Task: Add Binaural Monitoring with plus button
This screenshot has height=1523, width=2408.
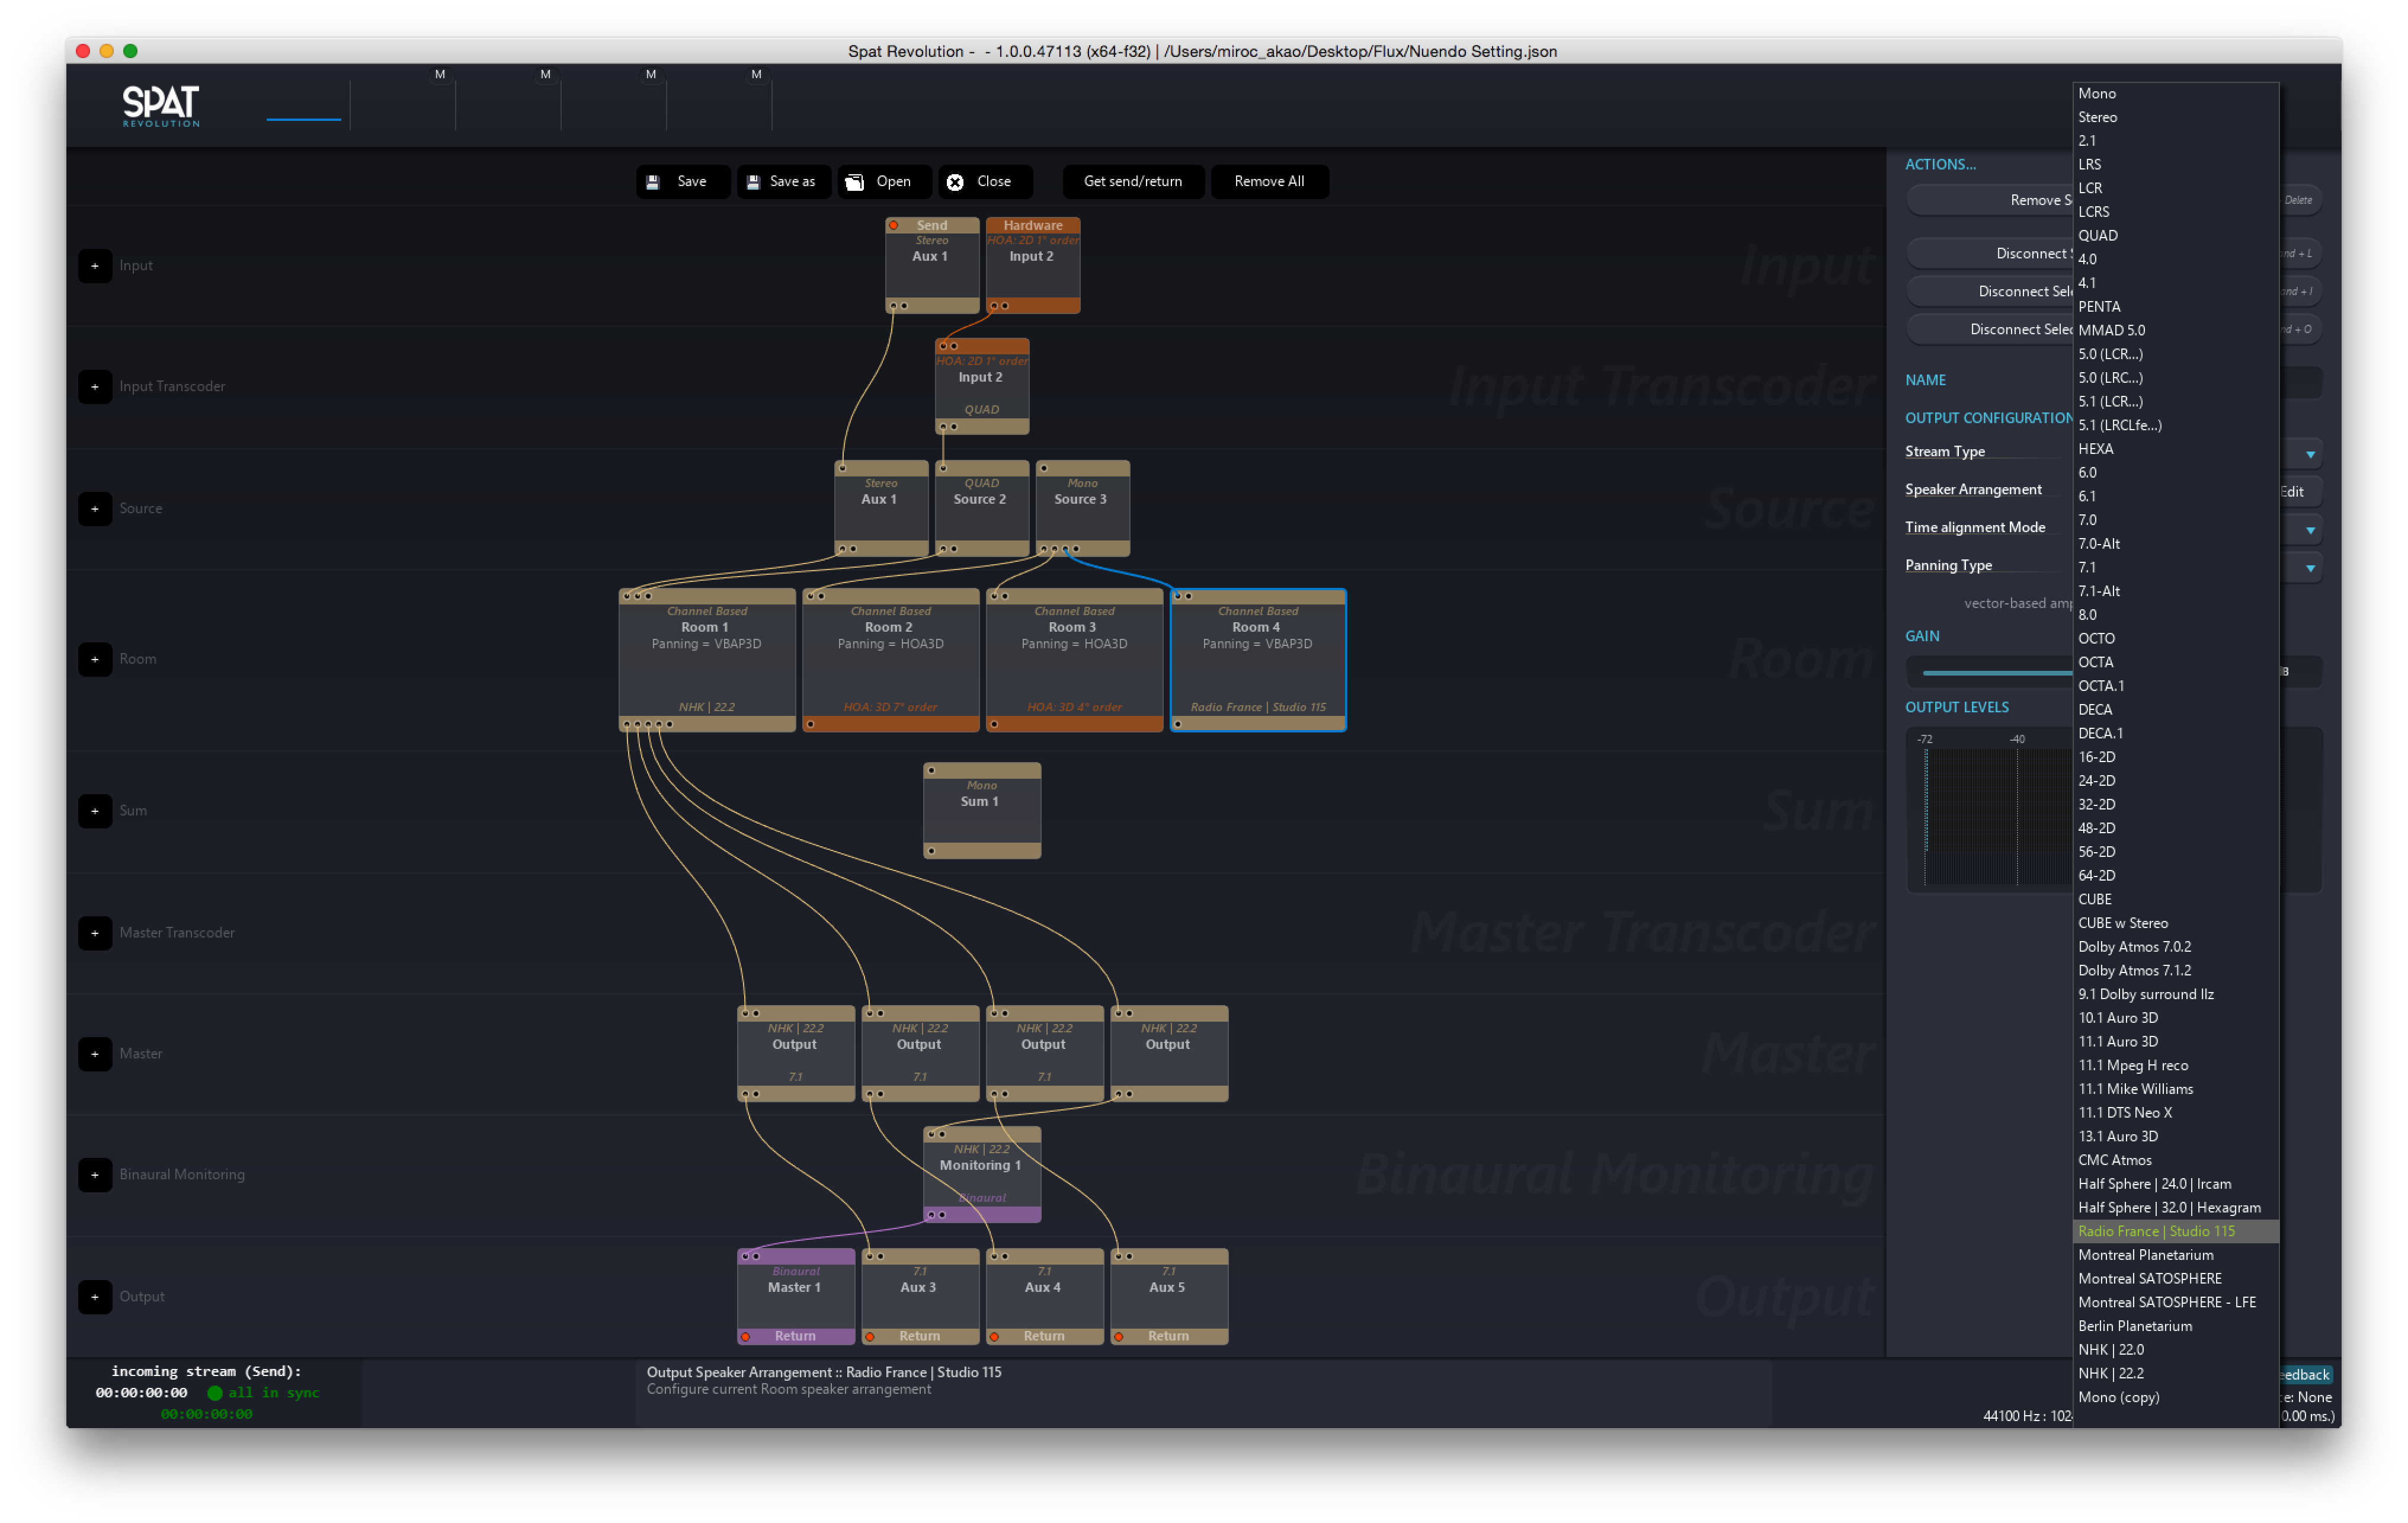Action: coord(95,1175)
